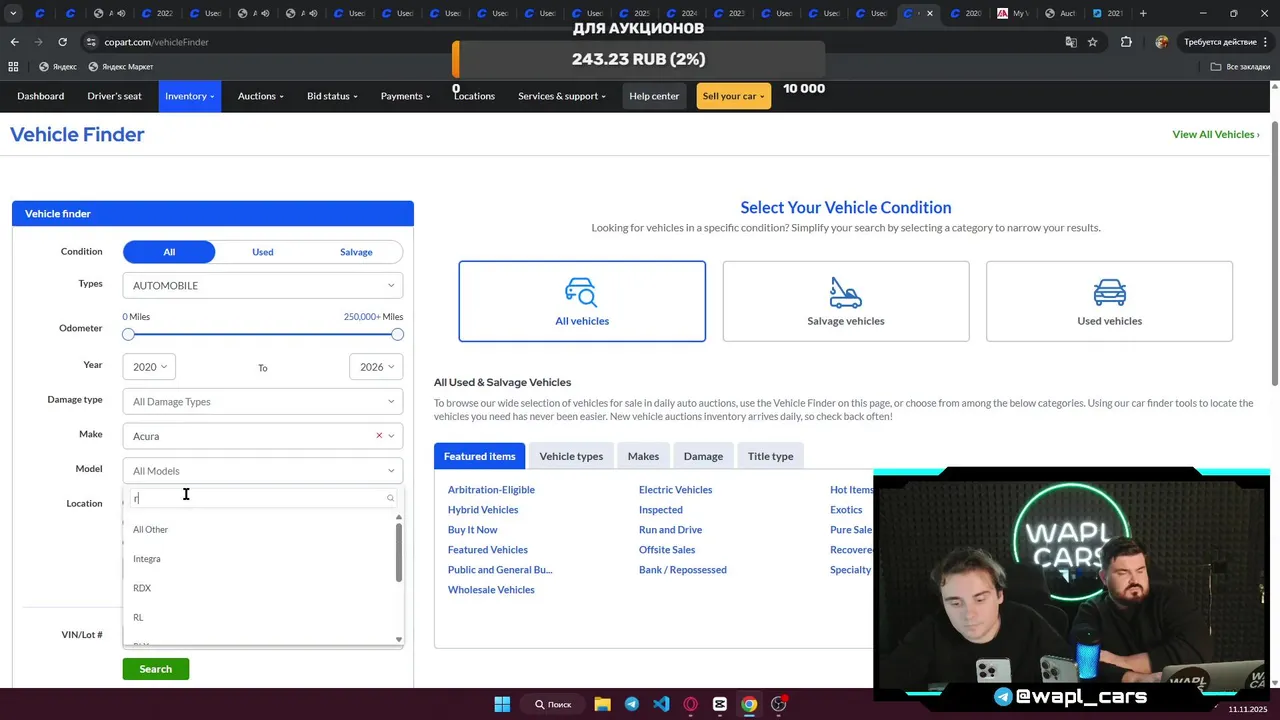The width and height of the screenshot is (1280, 720).
Task: Click the odometer minimum slider handle
Action: tap(128, 334)
